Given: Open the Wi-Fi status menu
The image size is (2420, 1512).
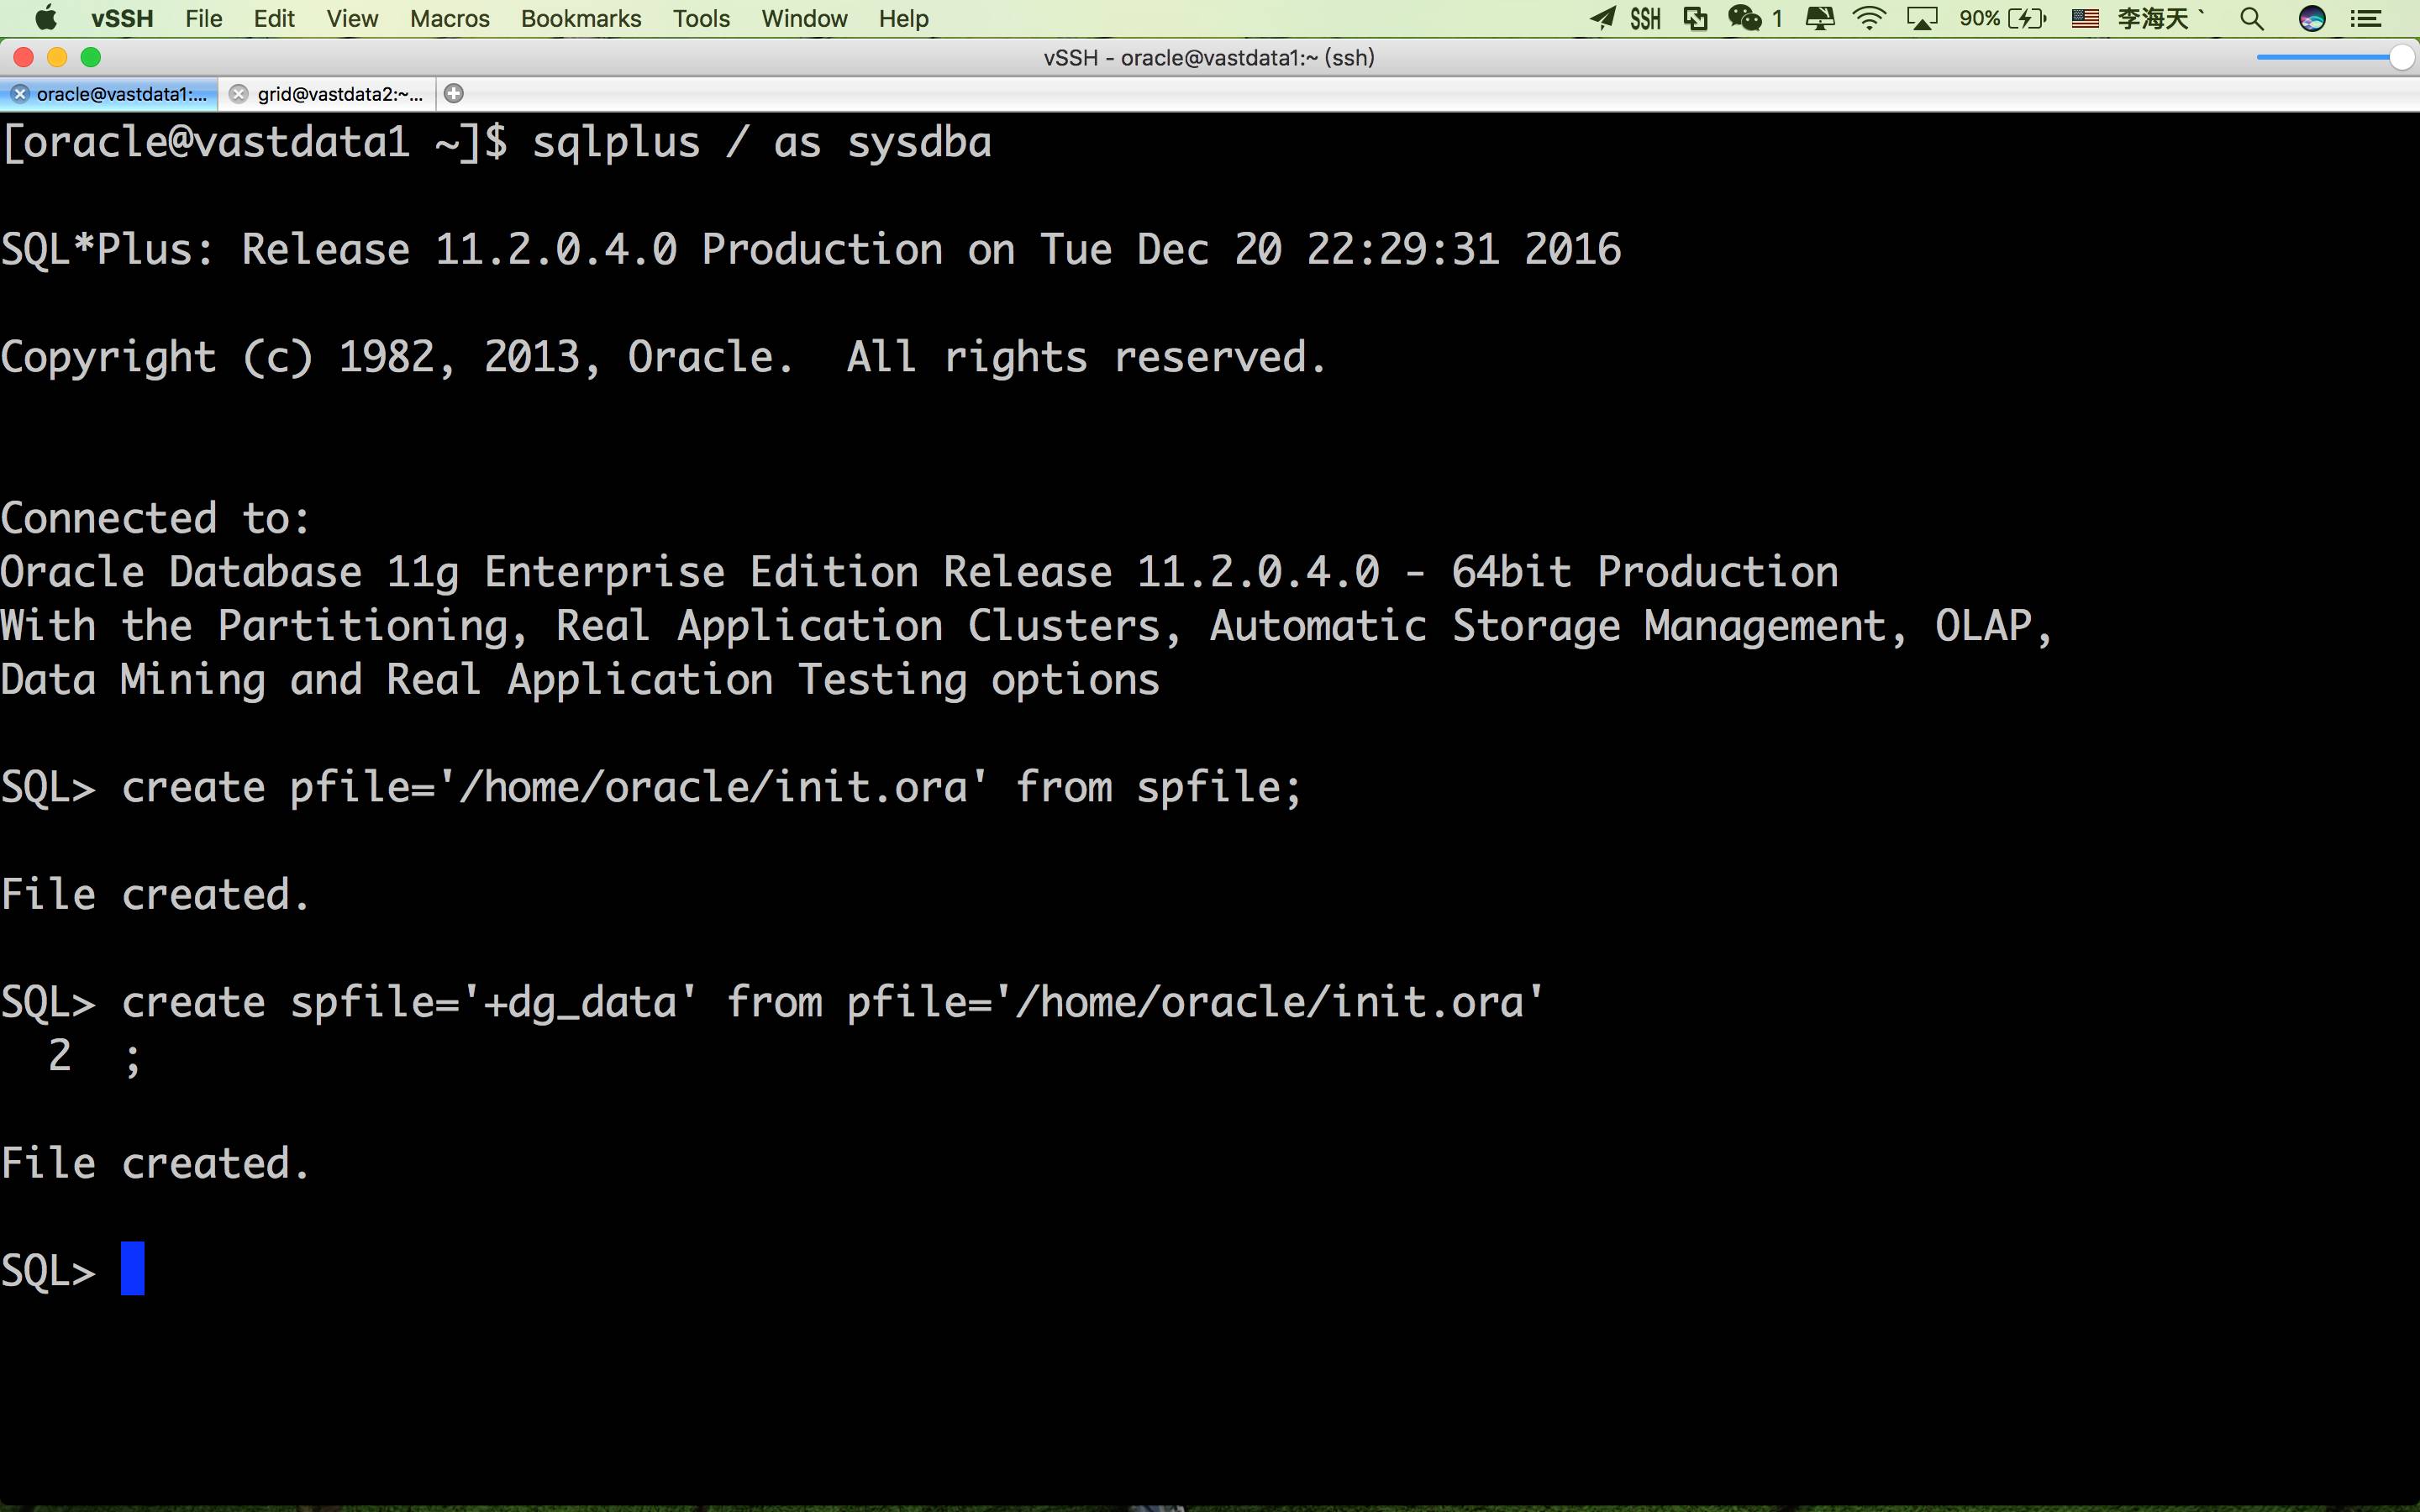Looking at the screenshot, I should pos(1869,18).
